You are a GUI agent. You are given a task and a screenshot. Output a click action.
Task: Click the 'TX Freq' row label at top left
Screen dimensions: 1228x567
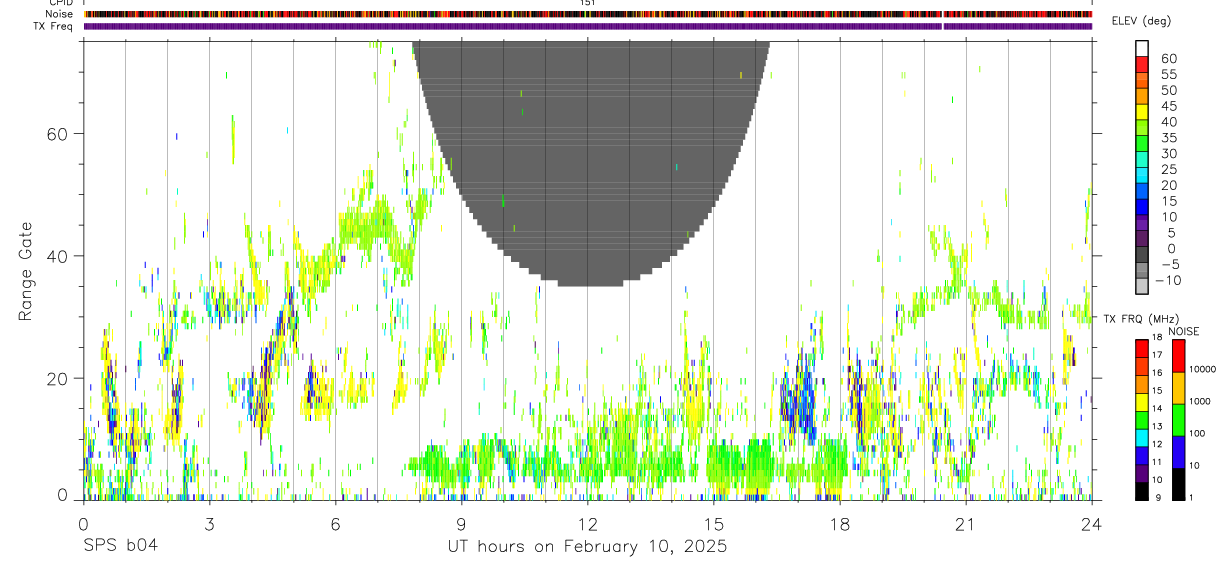pos(54,27)
